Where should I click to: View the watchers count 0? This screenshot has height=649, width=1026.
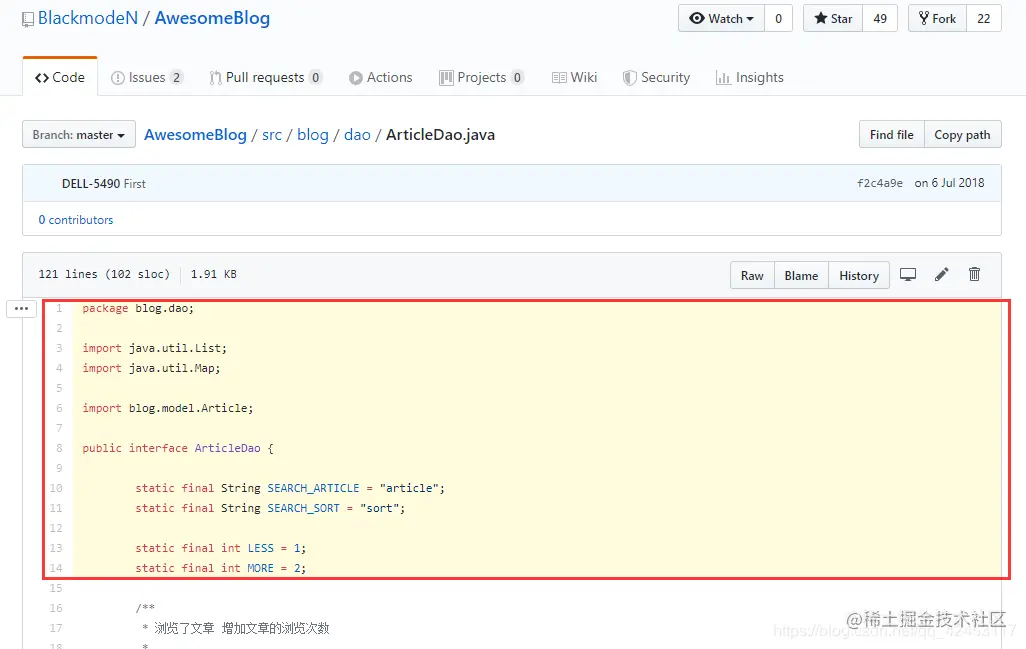(x=778, y=18)
